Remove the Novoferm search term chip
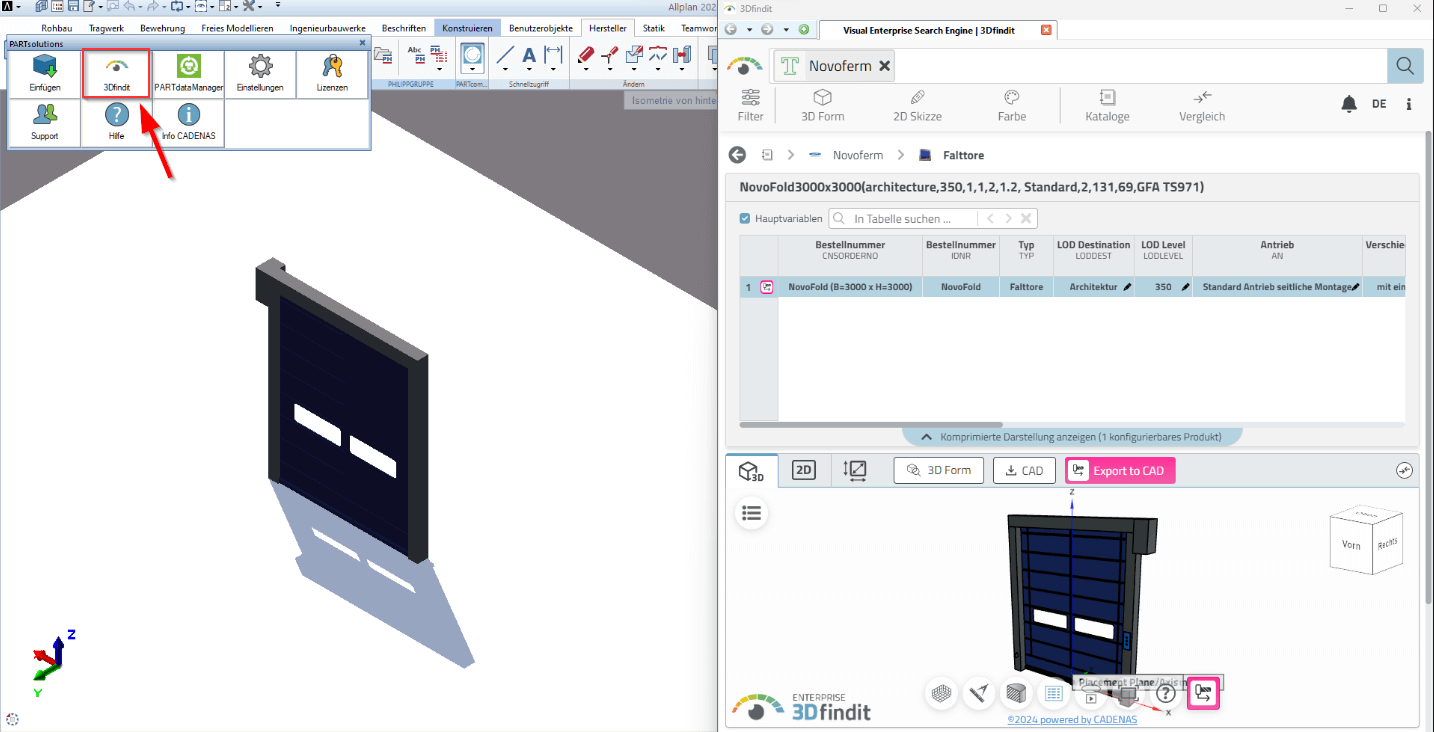Screen dimensions: 1434x732 click(884, 66)
